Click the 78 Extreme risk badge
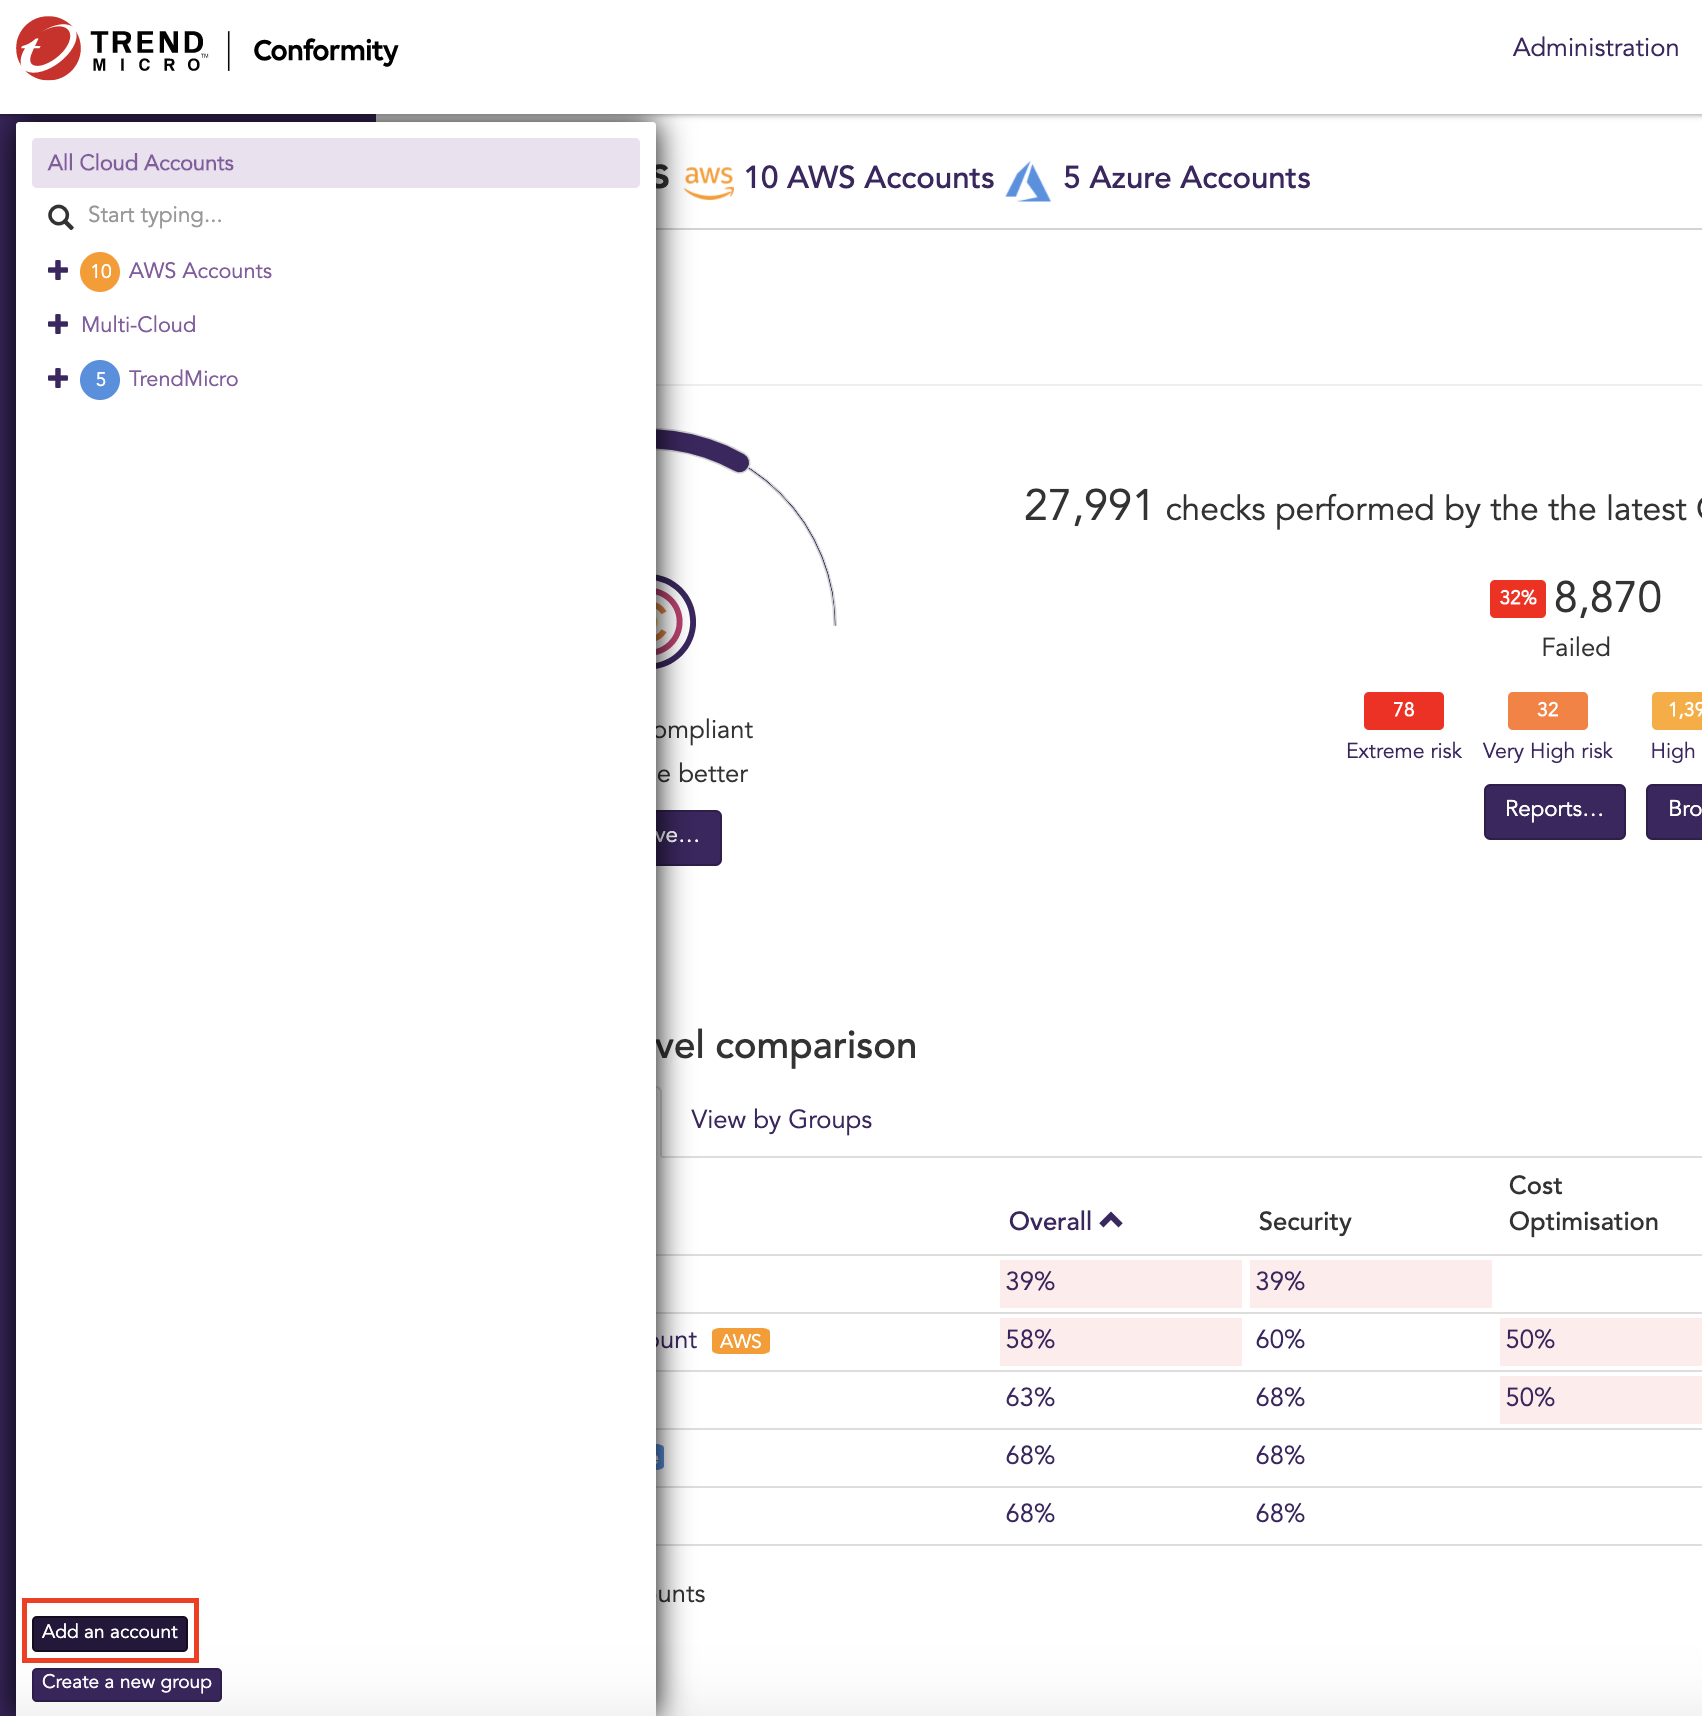This screenshot has width=1702, height=1716. point(1403,710)
